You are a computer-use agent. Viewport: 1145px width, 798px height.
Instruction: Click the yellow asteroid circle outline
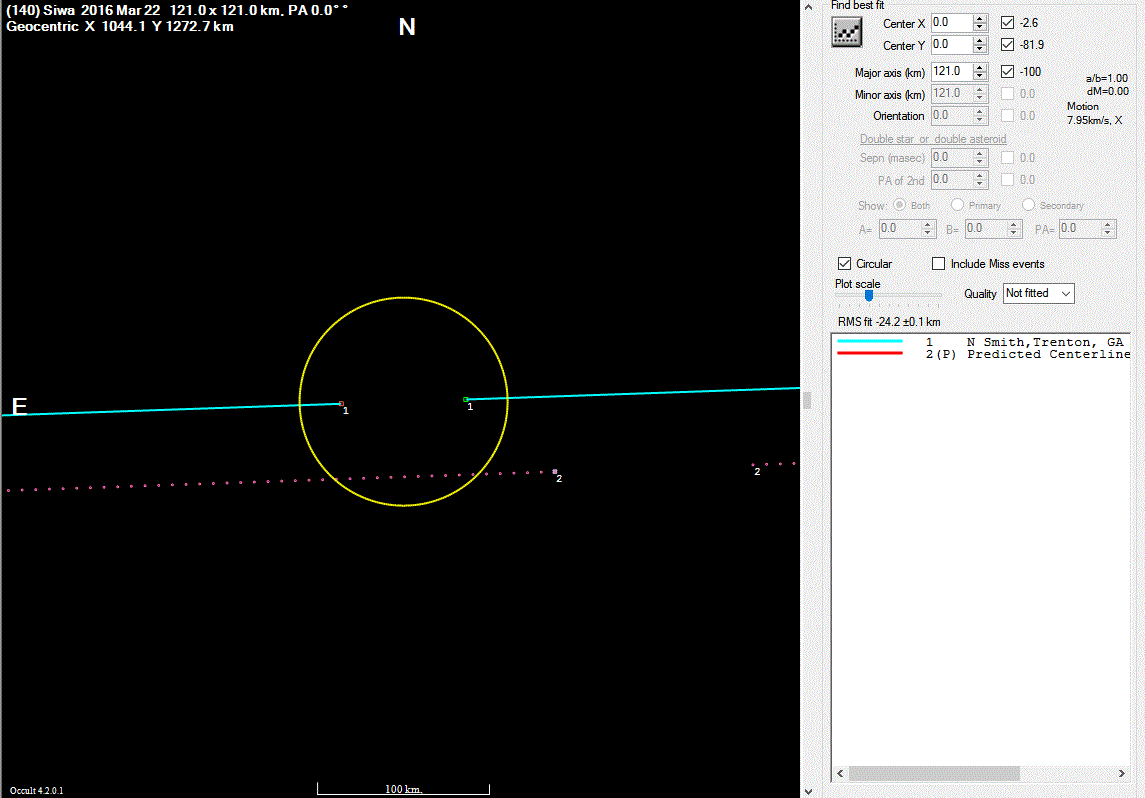coord(404,297)
